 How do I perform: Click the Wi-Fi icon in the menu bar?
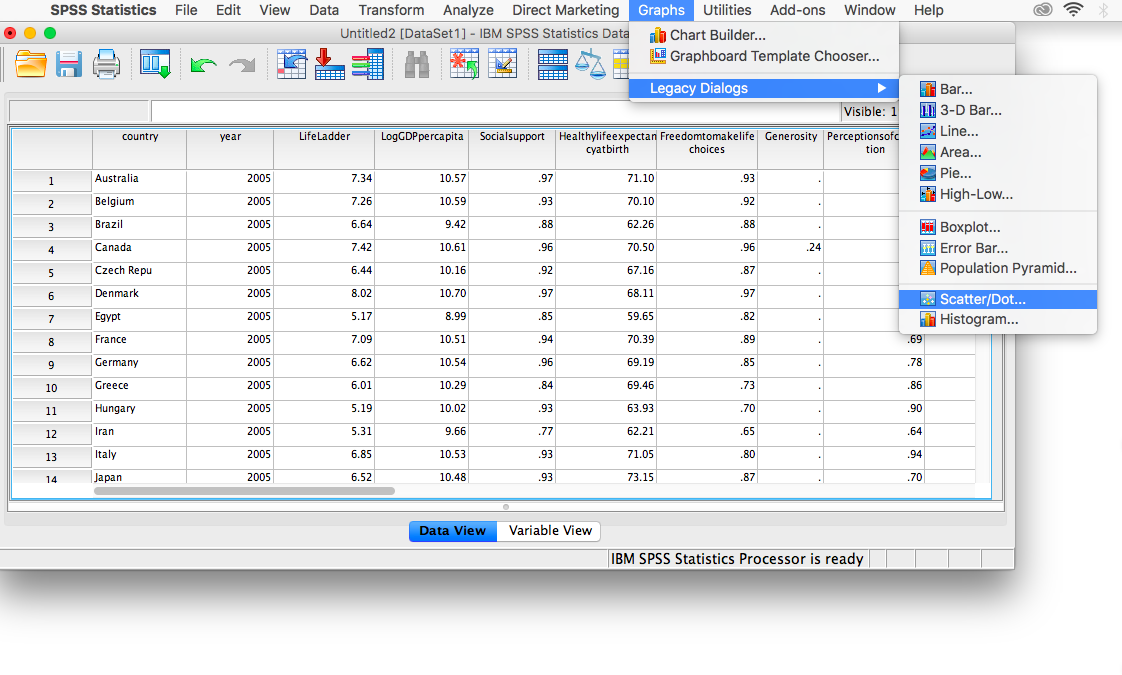(1073, 10)
